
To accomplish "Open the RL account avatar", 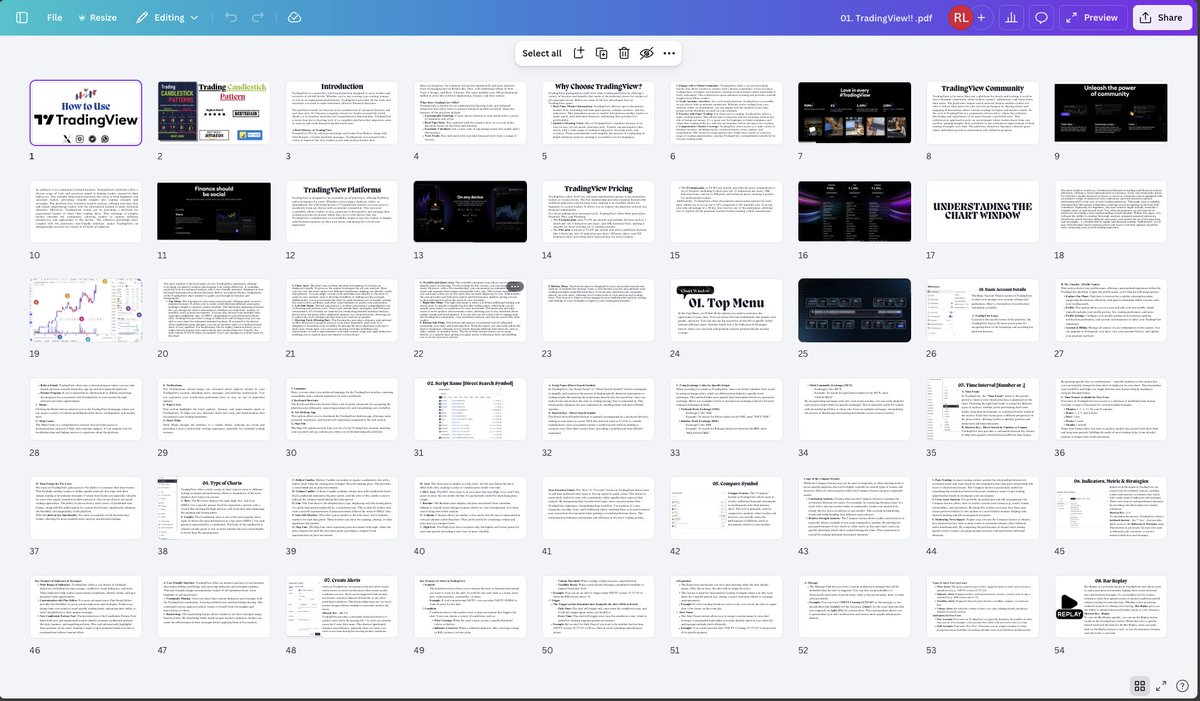I will click(960, 18).
